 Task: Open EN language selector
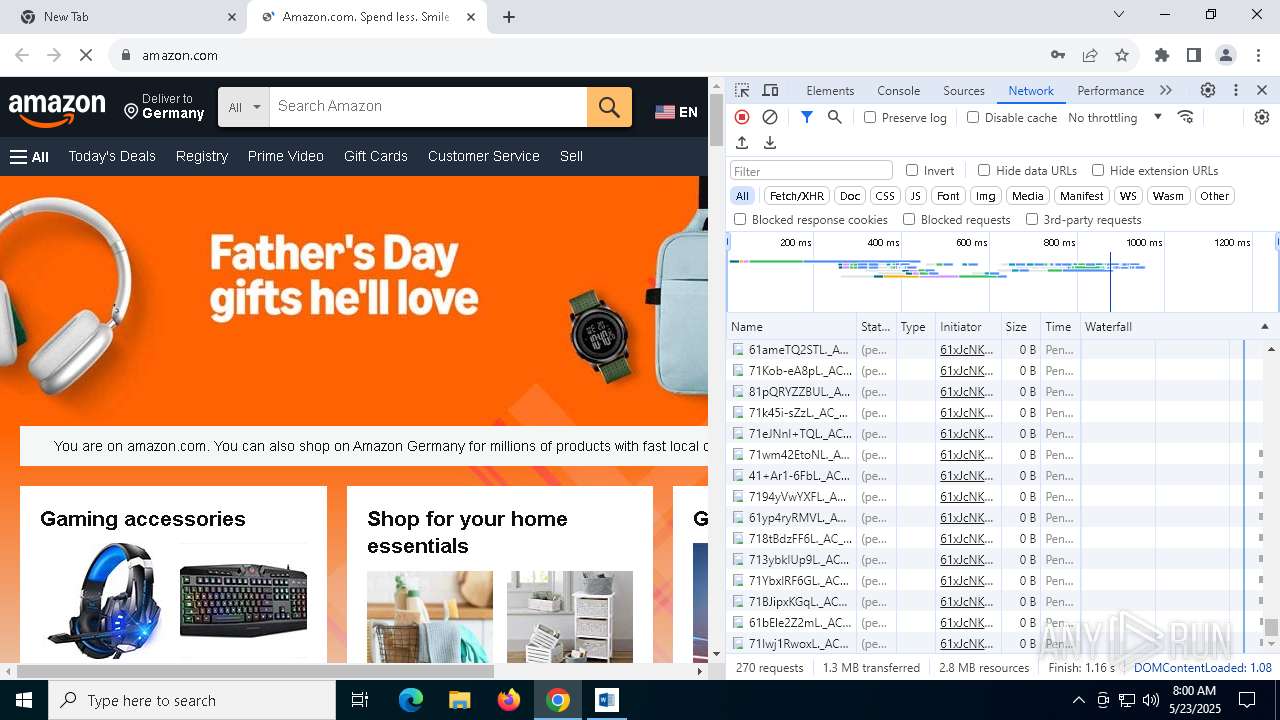pyautogui.click(x=677, y=112)
